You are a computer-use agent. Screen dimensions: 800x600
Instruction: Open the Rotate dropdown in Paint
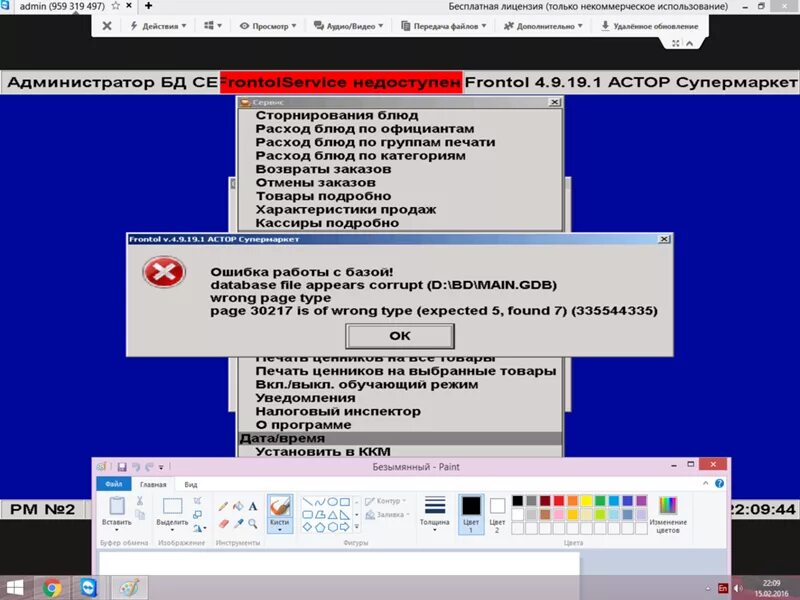[x=199, y=528]
